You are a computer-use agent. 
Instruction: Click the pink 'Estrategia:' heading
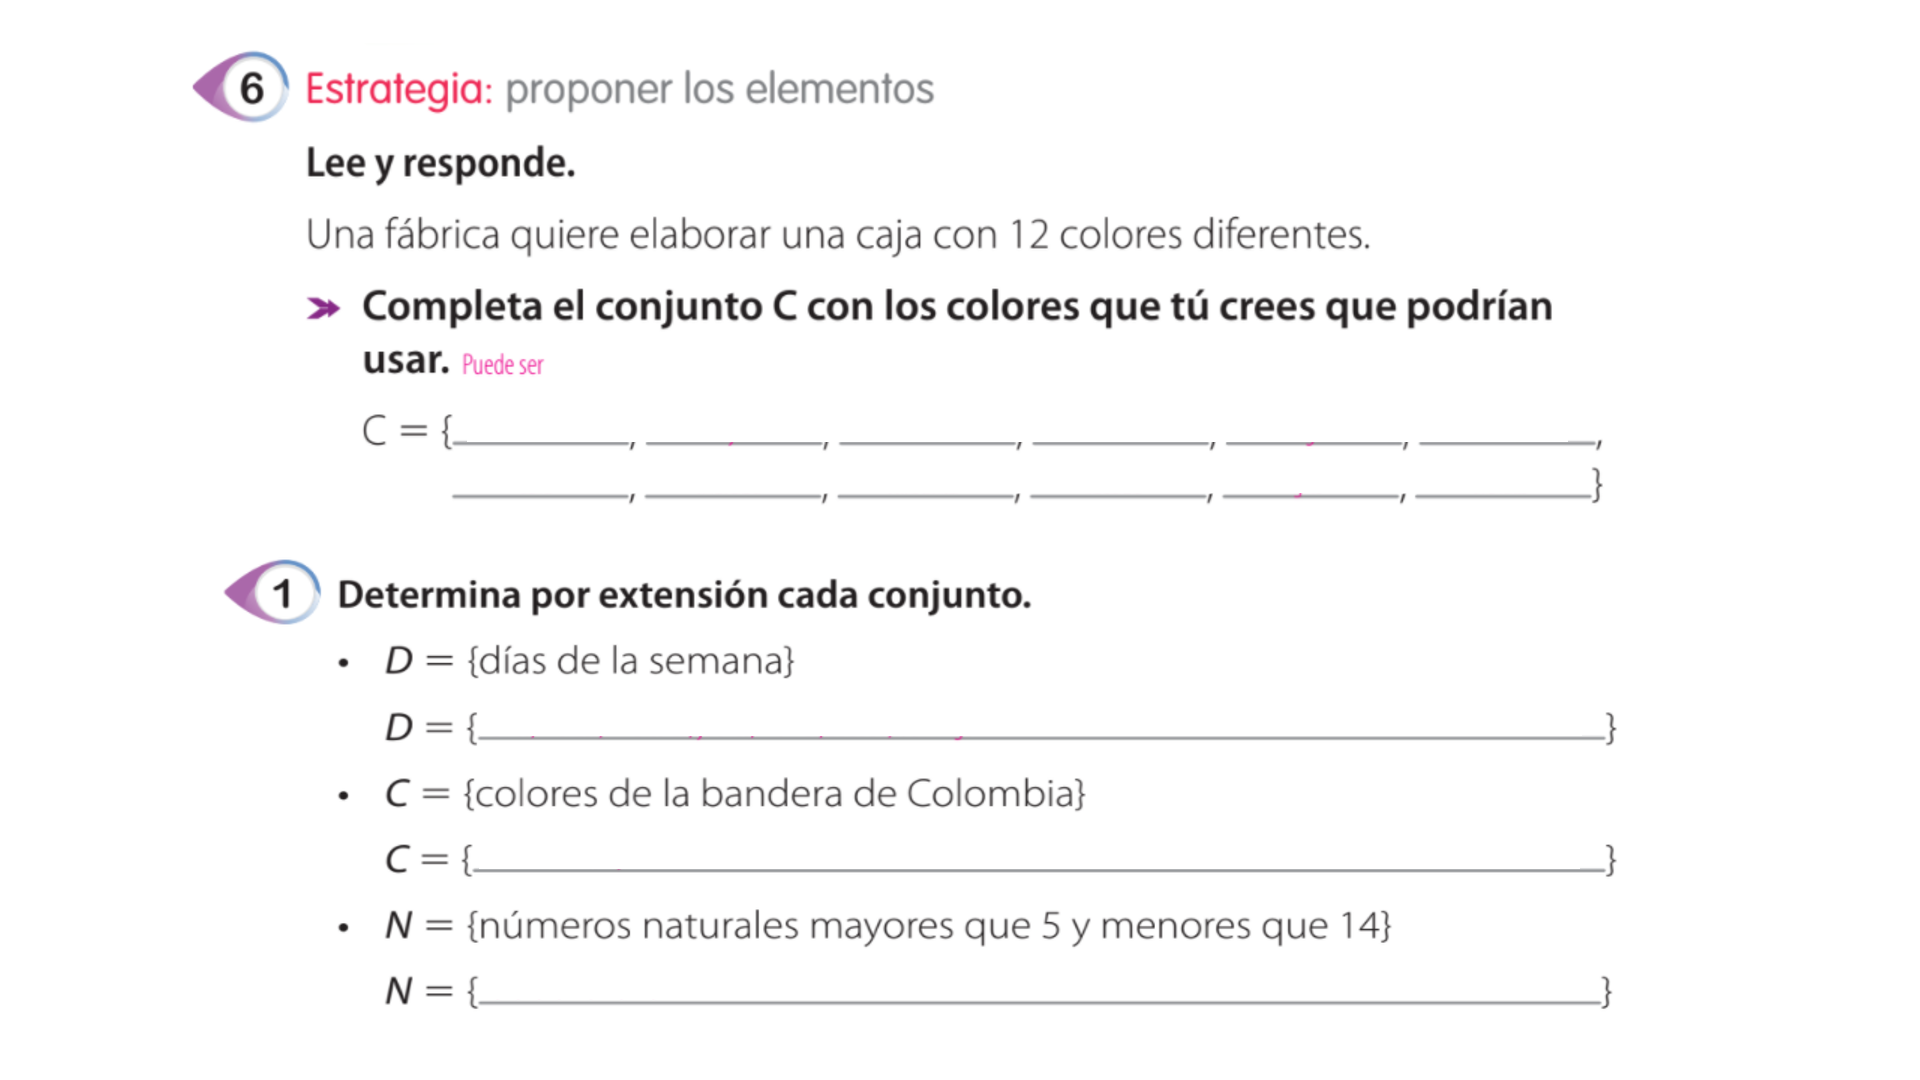pos(398,89)
